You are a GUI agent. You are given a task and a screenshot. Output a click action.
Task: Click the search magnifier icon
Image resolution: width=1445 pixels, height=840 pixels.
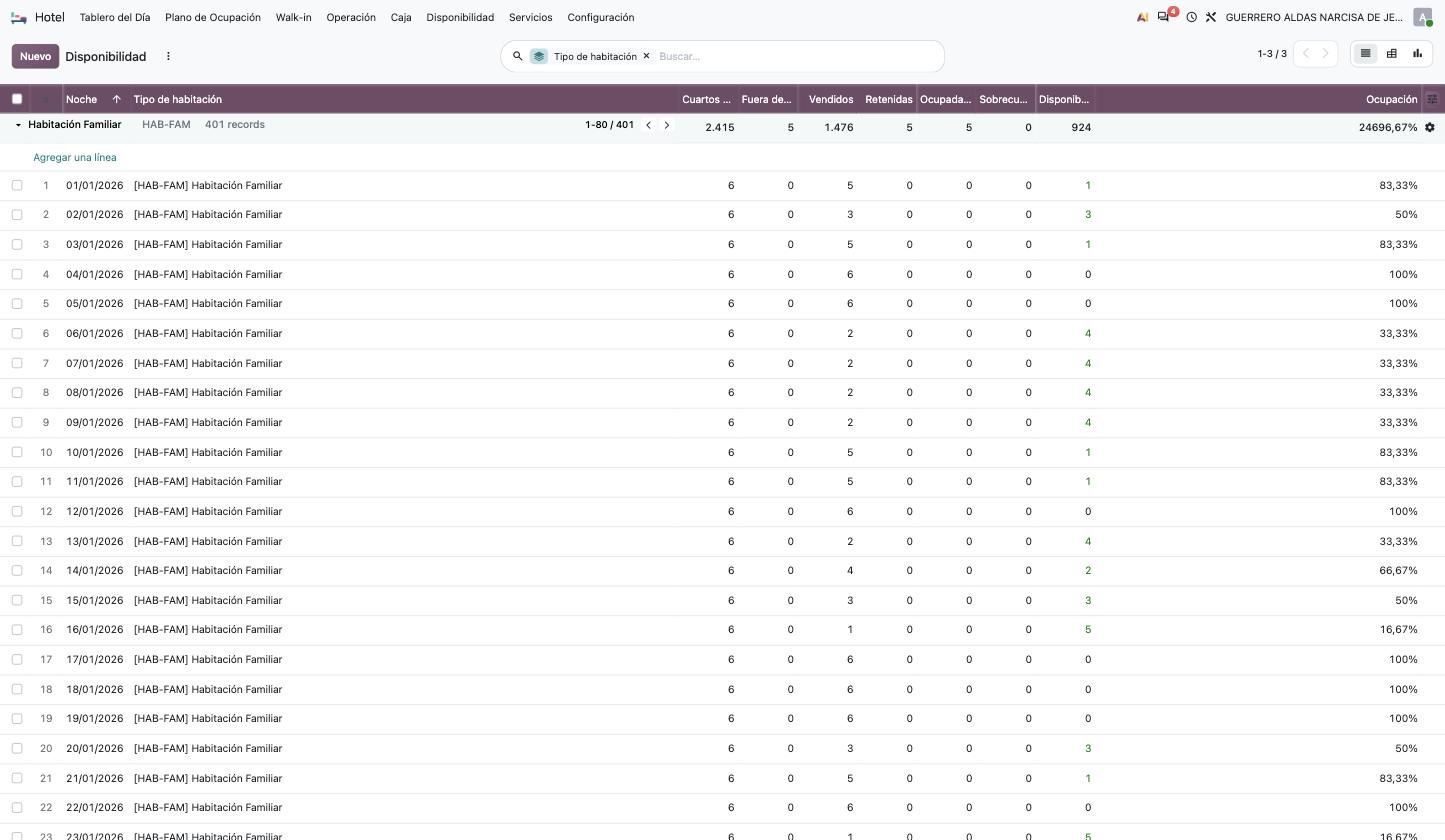pyautogui.click(x=517, y=56)
